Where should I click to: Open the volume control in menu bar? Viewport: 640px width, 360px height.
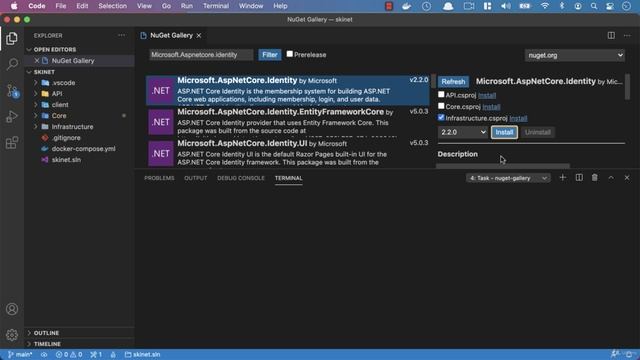click(x=506, y=6)
